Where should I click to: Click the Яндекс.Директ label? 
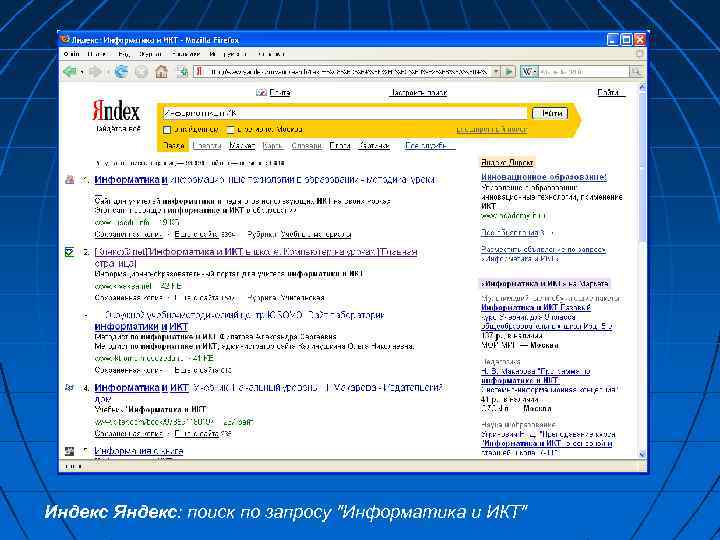tap(507, 162)
